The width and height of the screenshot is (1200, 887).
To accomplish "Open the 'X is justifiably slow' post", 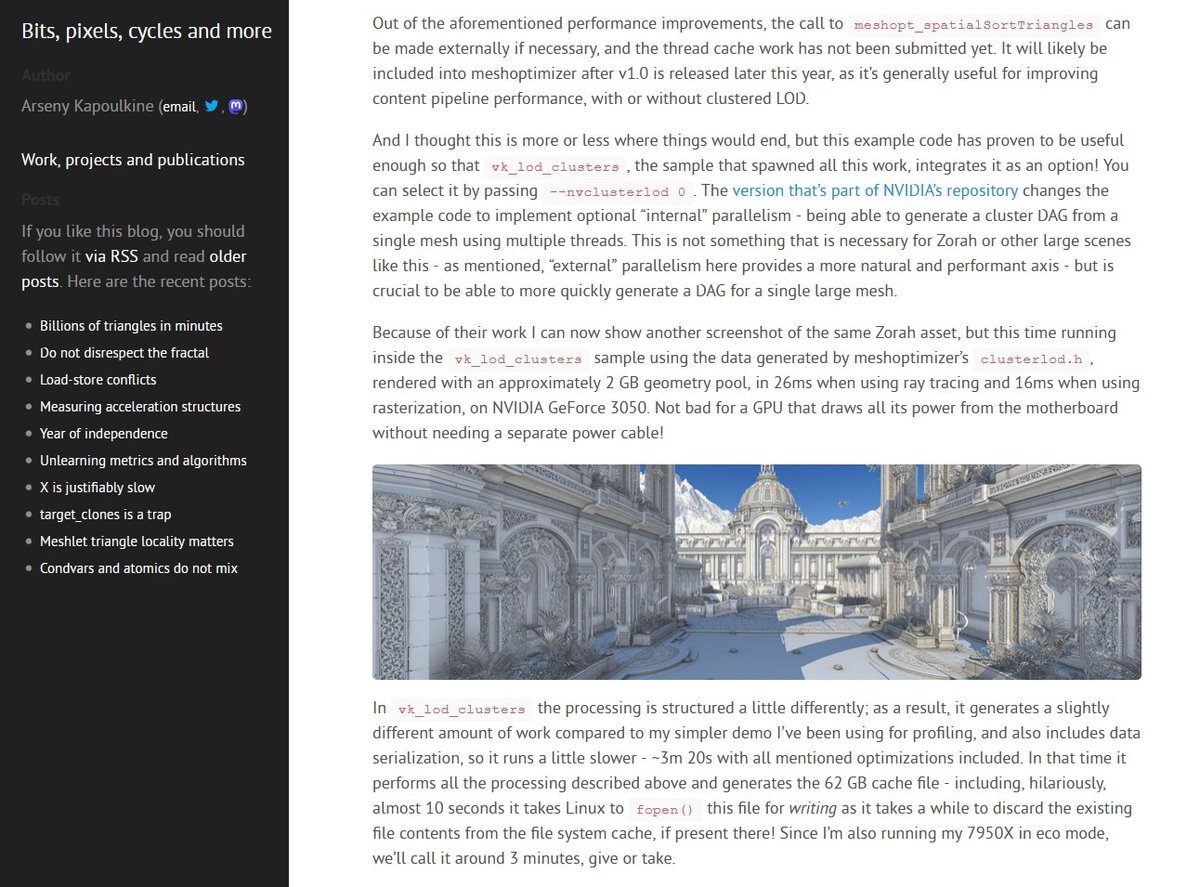I will (98, 488).
